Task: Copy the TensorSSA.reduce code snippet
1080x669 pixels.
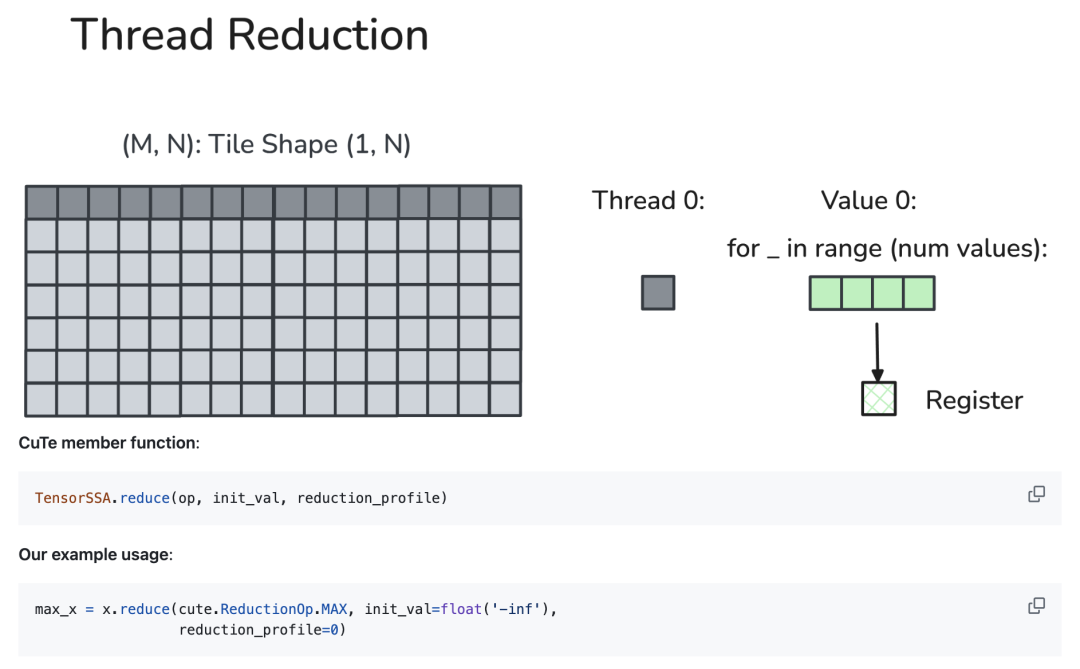Action: pyautogui.click(x=1036, y=494)
